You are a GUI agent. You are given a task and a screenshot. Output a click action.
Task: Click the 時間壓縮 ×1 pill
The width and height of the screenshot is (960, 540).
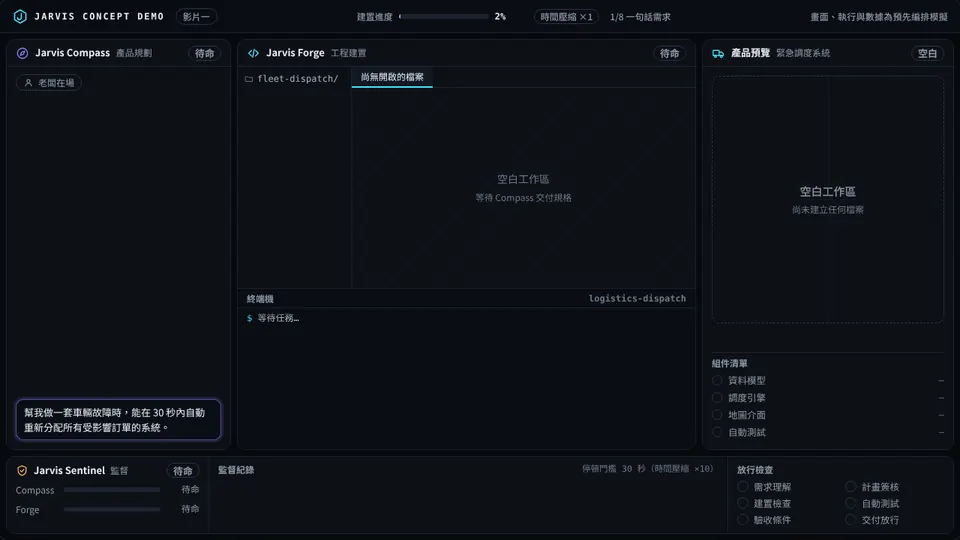click(566, 17)
